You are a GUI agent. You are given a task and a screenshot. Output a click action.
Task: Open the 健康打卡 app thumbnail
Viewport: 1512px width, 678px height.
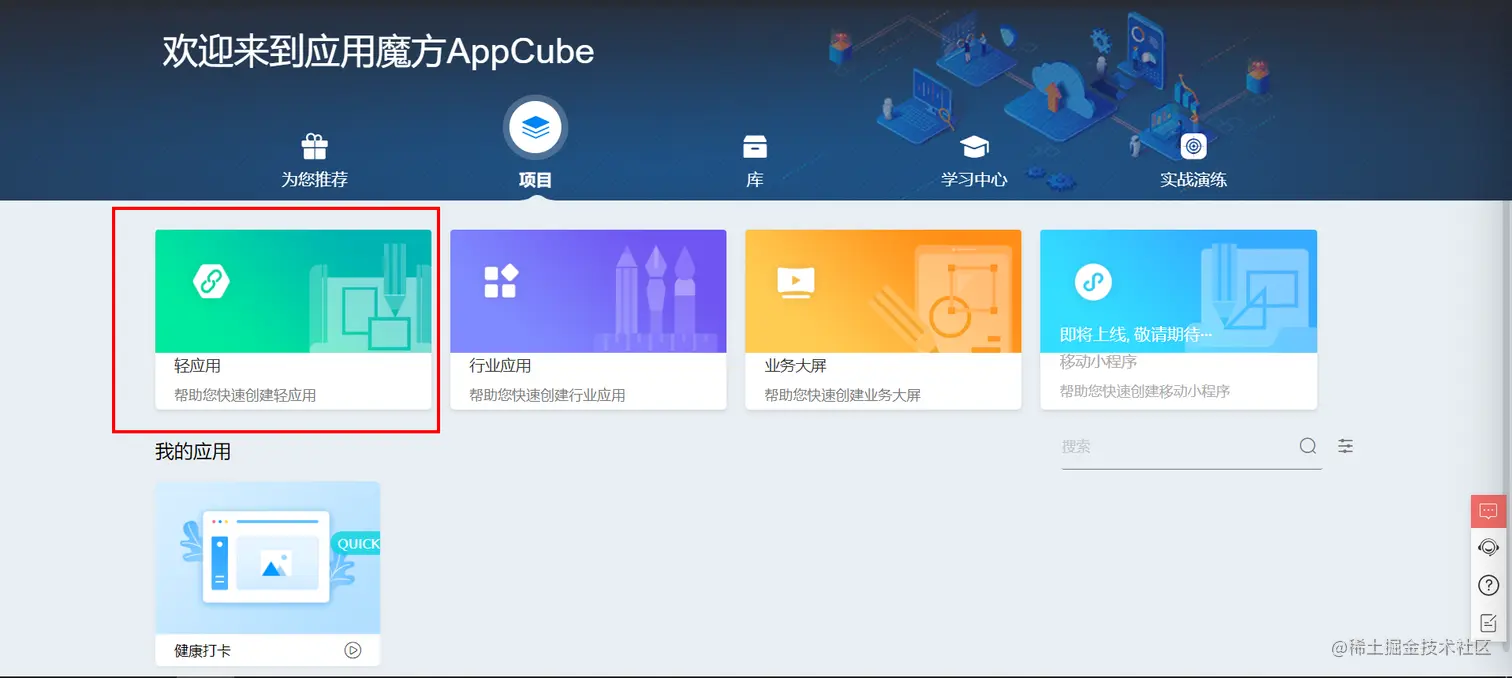[268, 558]
